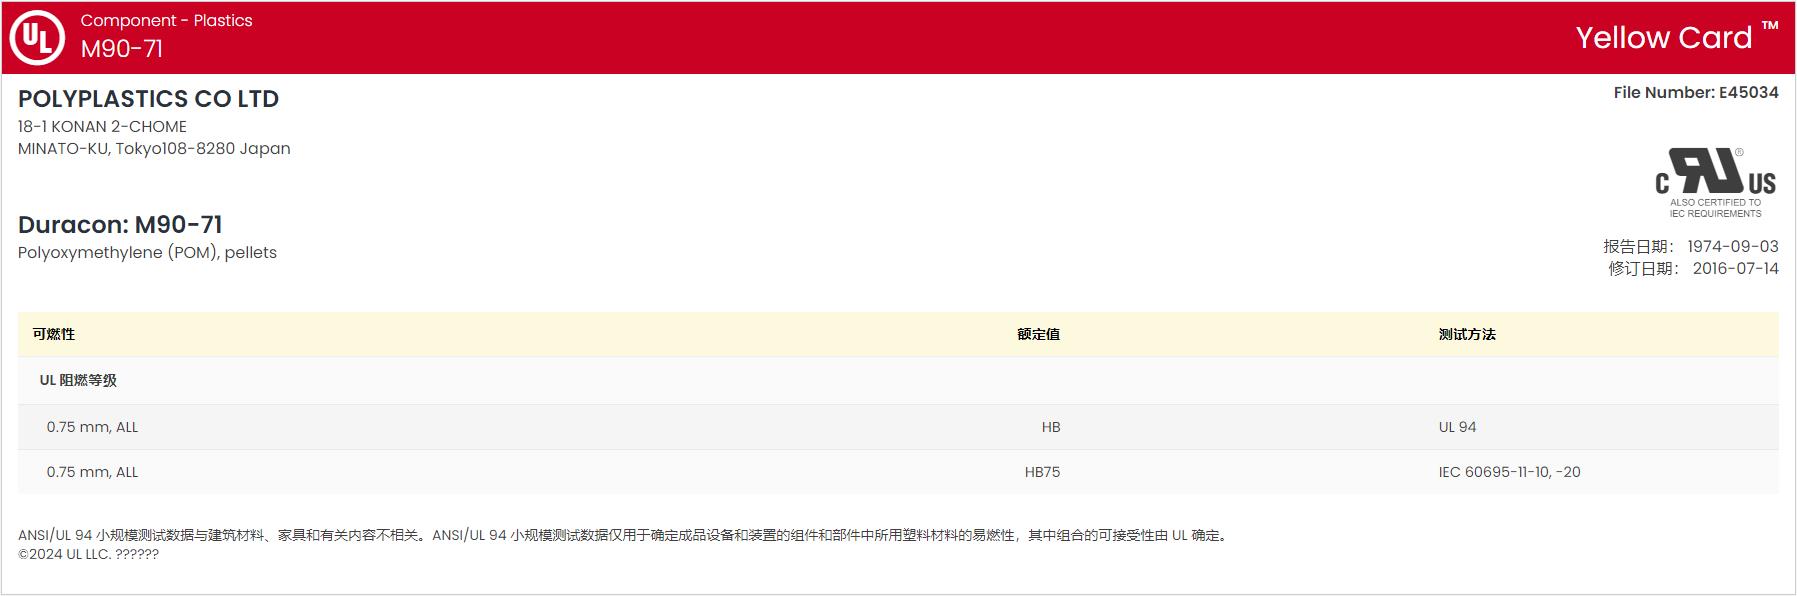Click the Duracon: M90-71 heading
1797x596 pixels.
coord(120,225)
